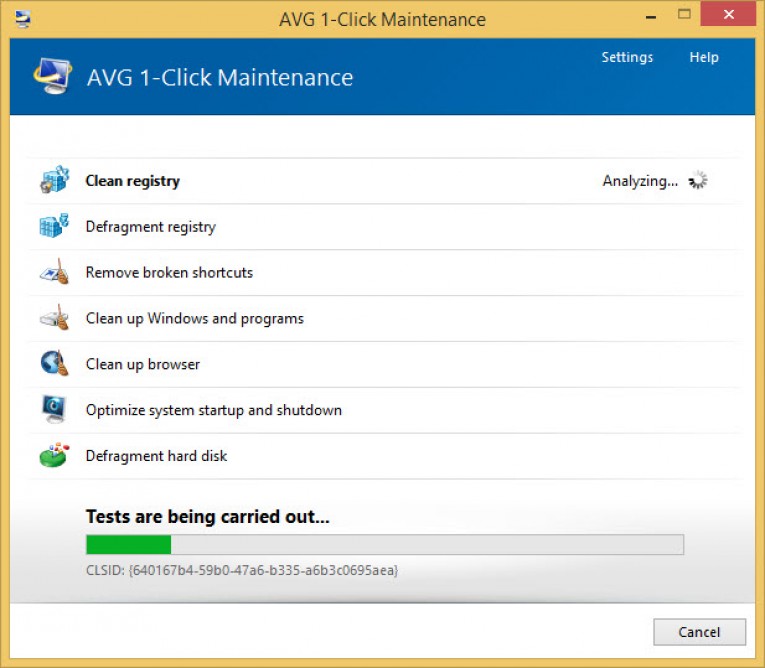Click "Tests are being carried out..." heading
Screen dimensions: 765x668
pos(208,516)
